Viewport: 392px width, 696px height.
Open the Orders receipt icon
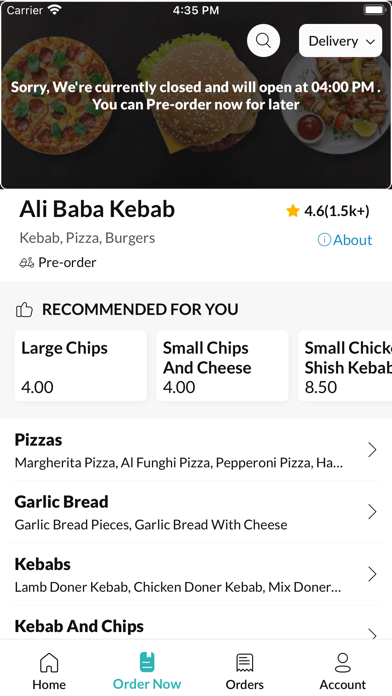pyautogui.click(x=245, y=663)
